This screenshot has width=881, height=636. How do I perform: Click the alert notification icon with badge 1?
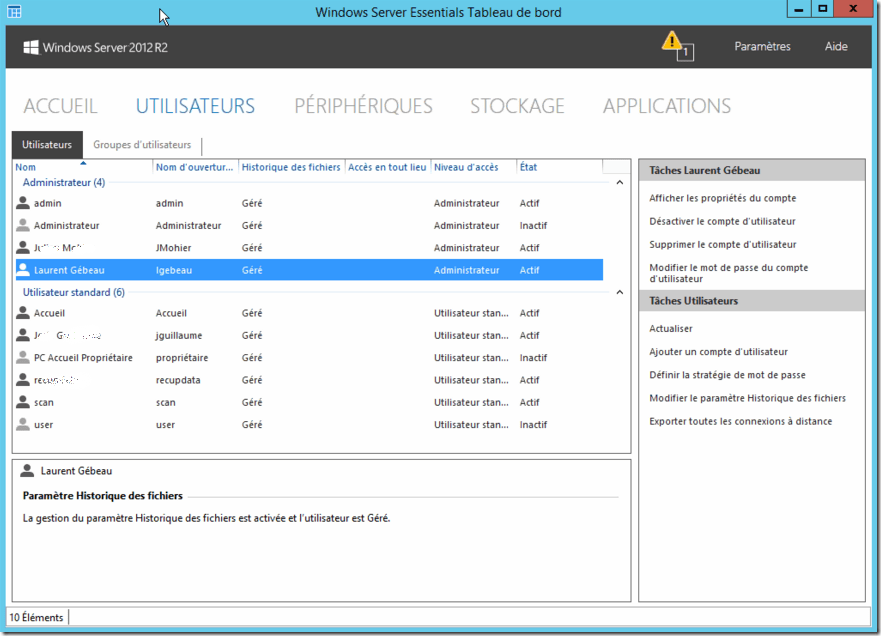point(672,43)
